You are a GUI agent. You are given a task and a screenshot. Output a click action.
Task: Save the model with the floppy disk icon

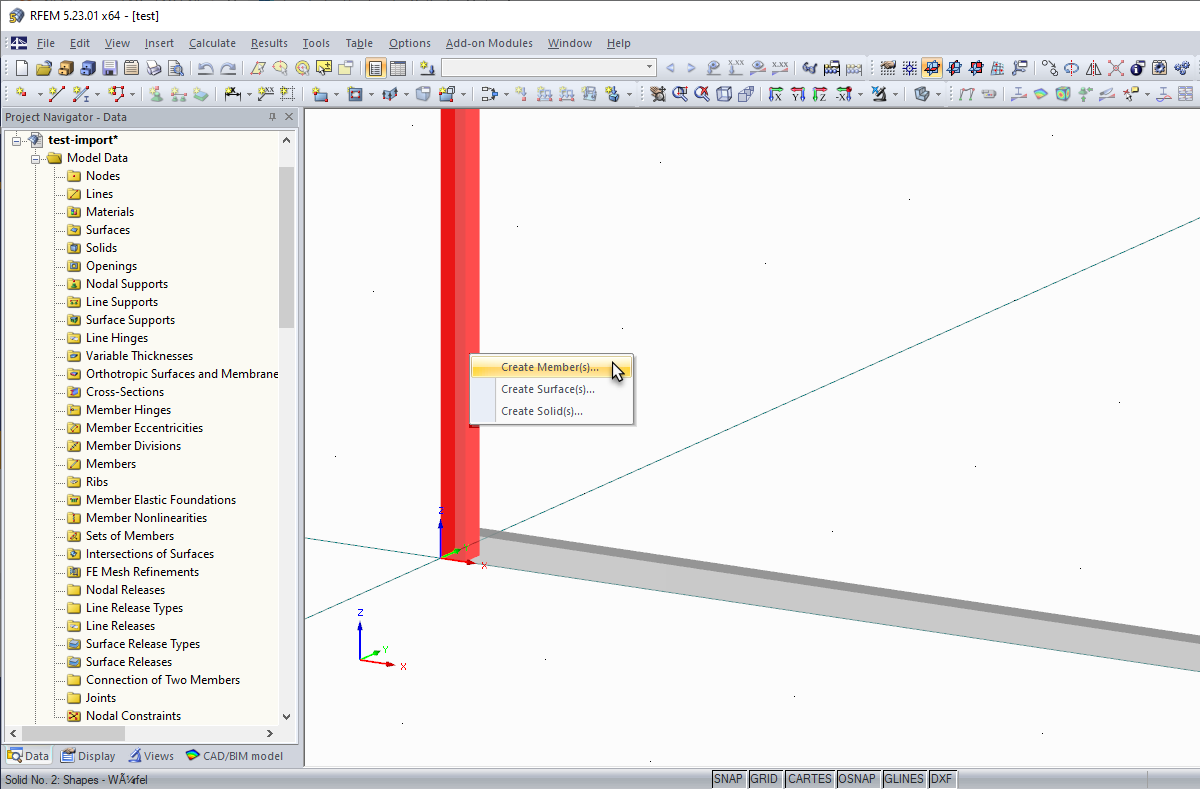coord(109,68)
